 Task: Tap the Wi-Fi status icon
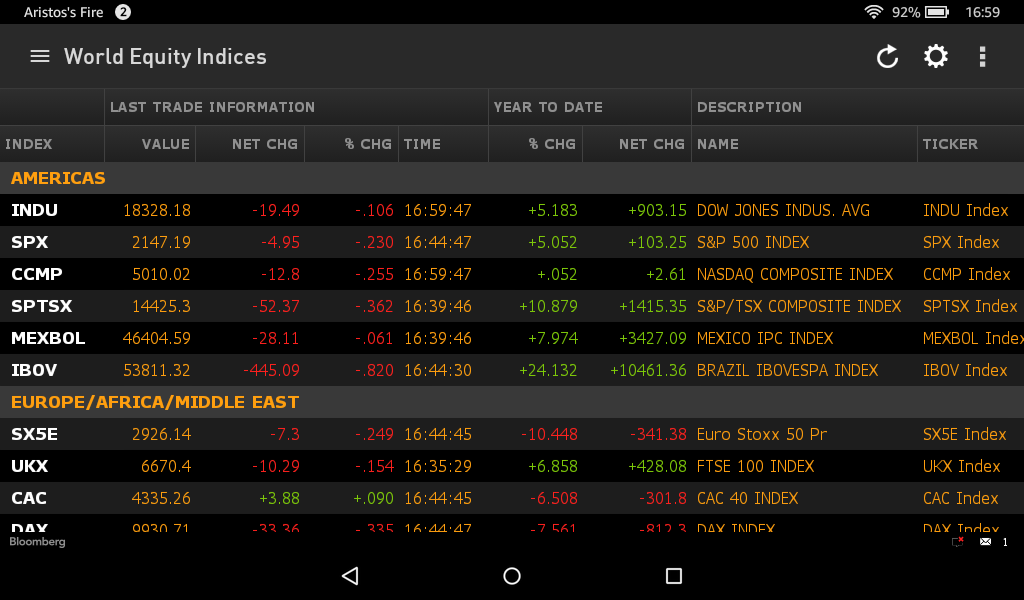(874, 12)
